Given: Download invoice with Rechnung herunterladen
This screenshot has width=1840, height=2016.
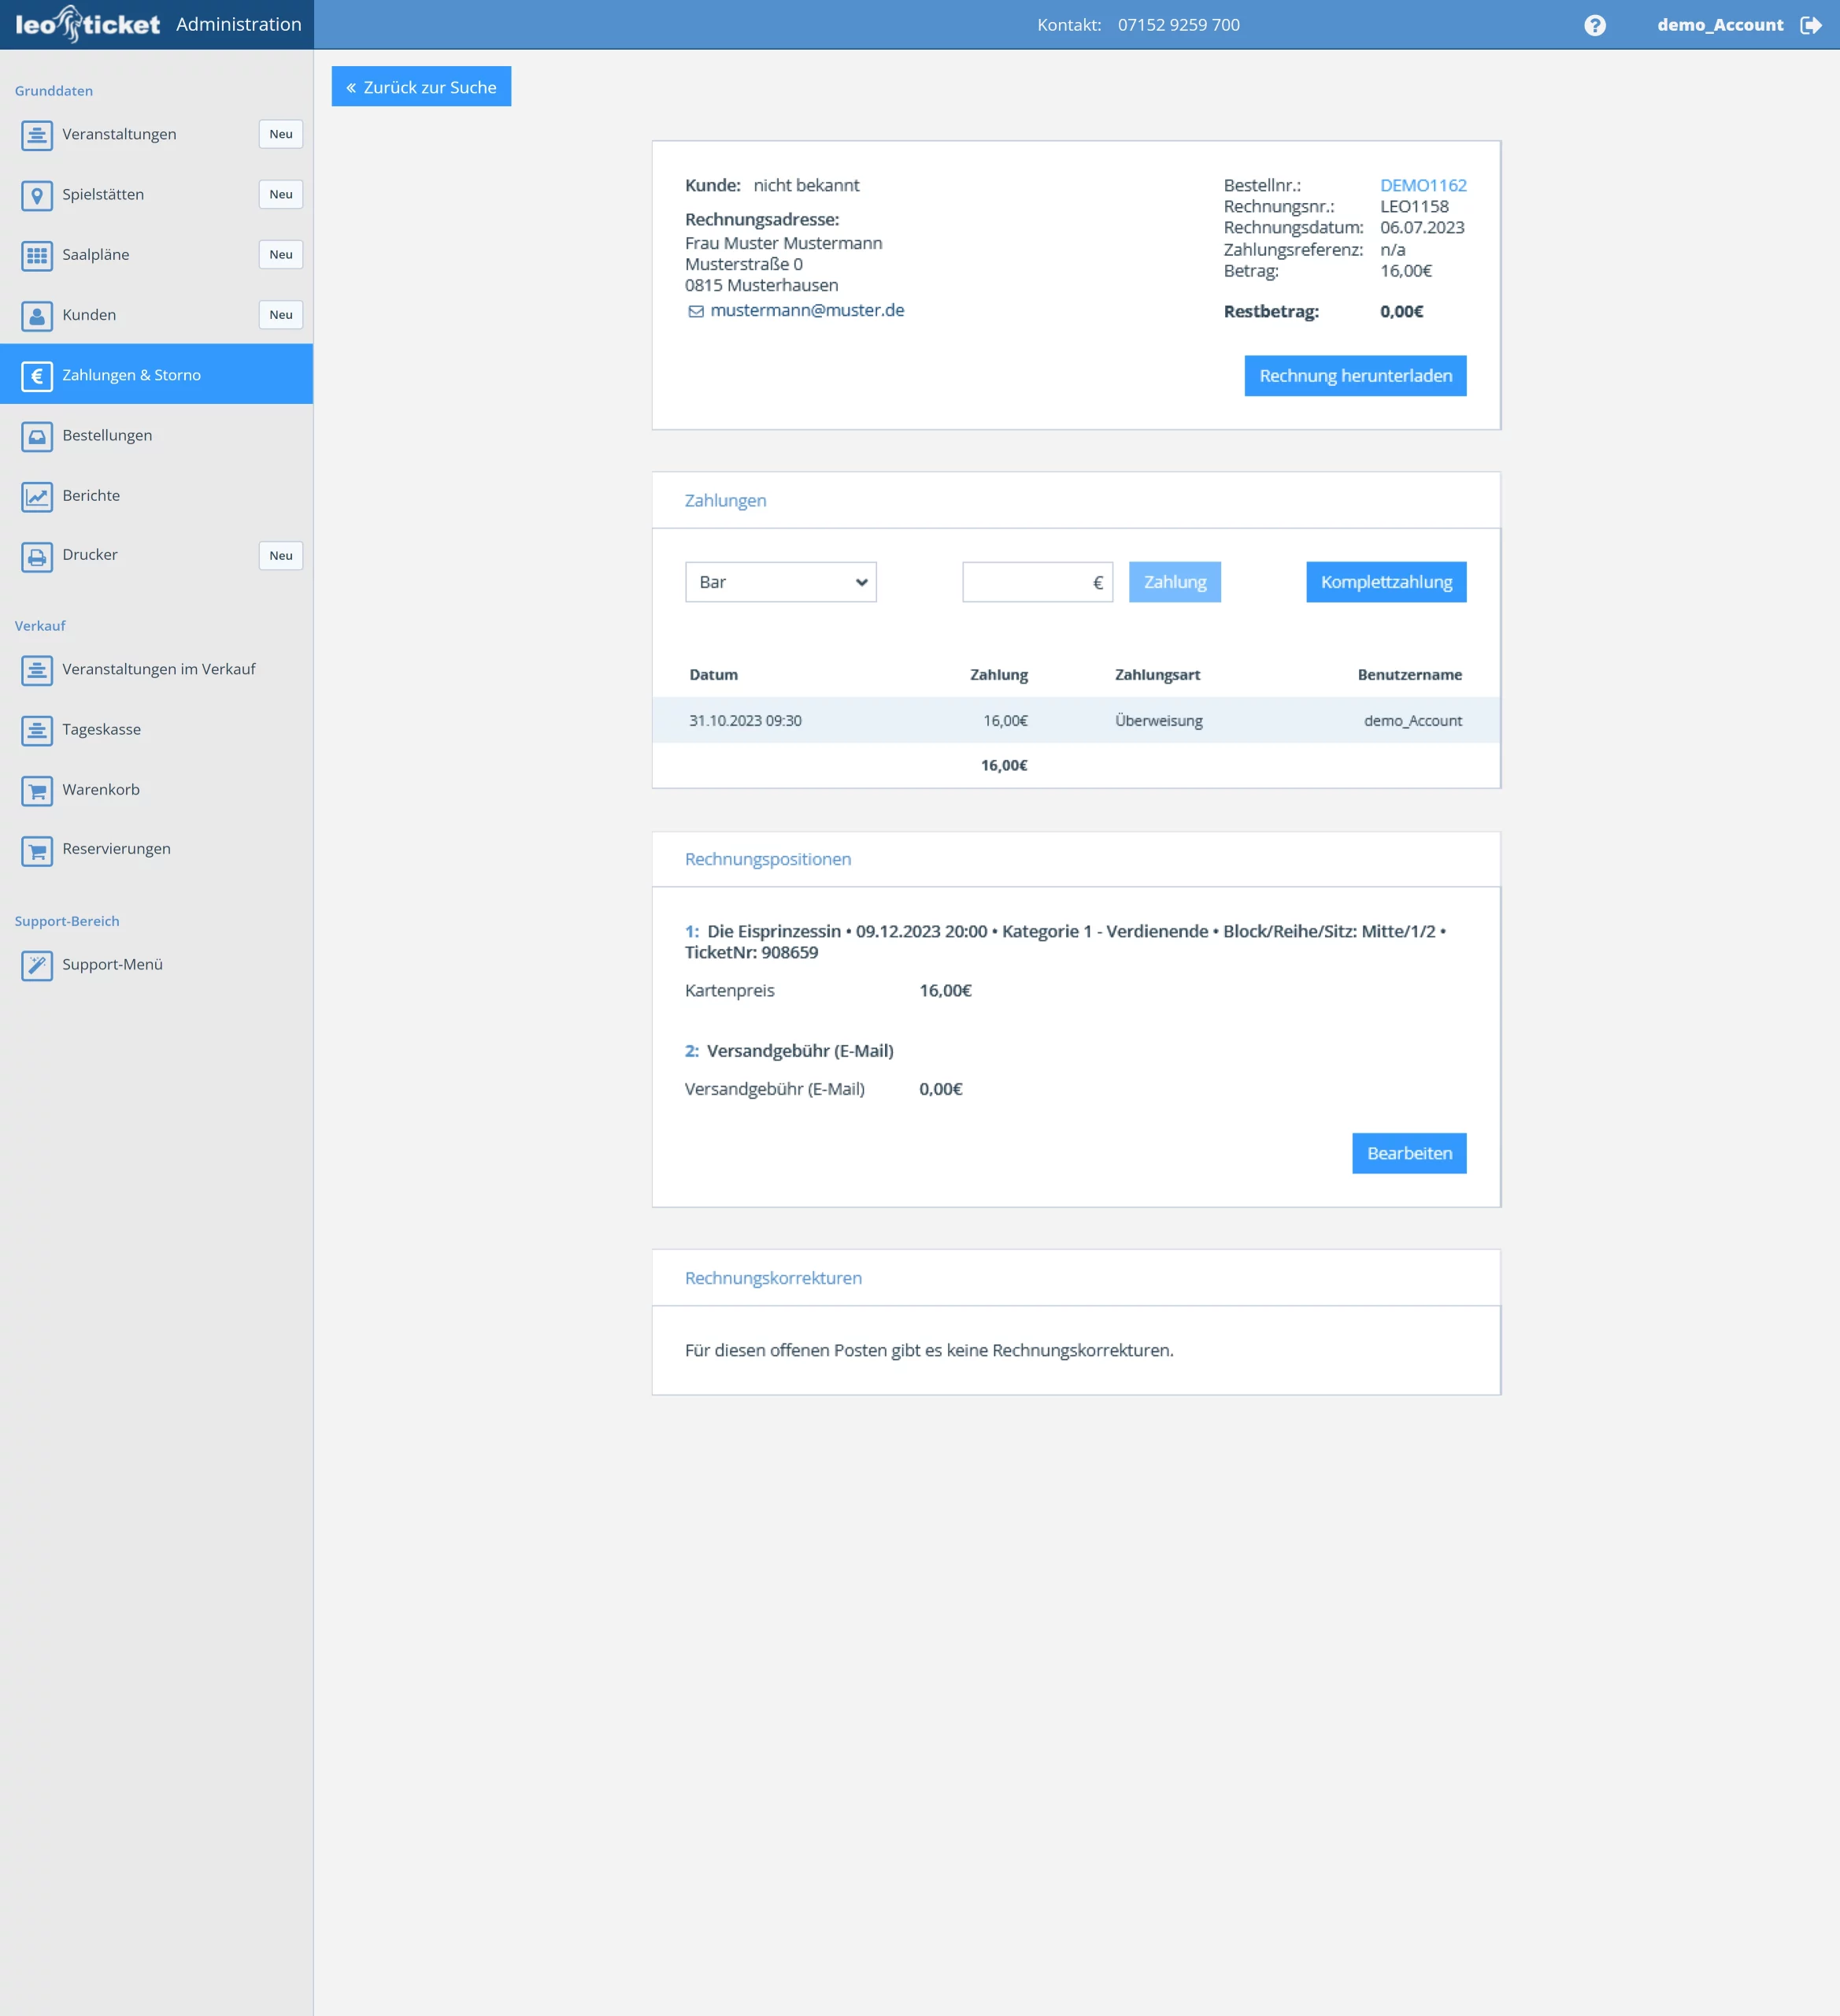Looking at the screenshot, I should click(x=1354, y=376).
